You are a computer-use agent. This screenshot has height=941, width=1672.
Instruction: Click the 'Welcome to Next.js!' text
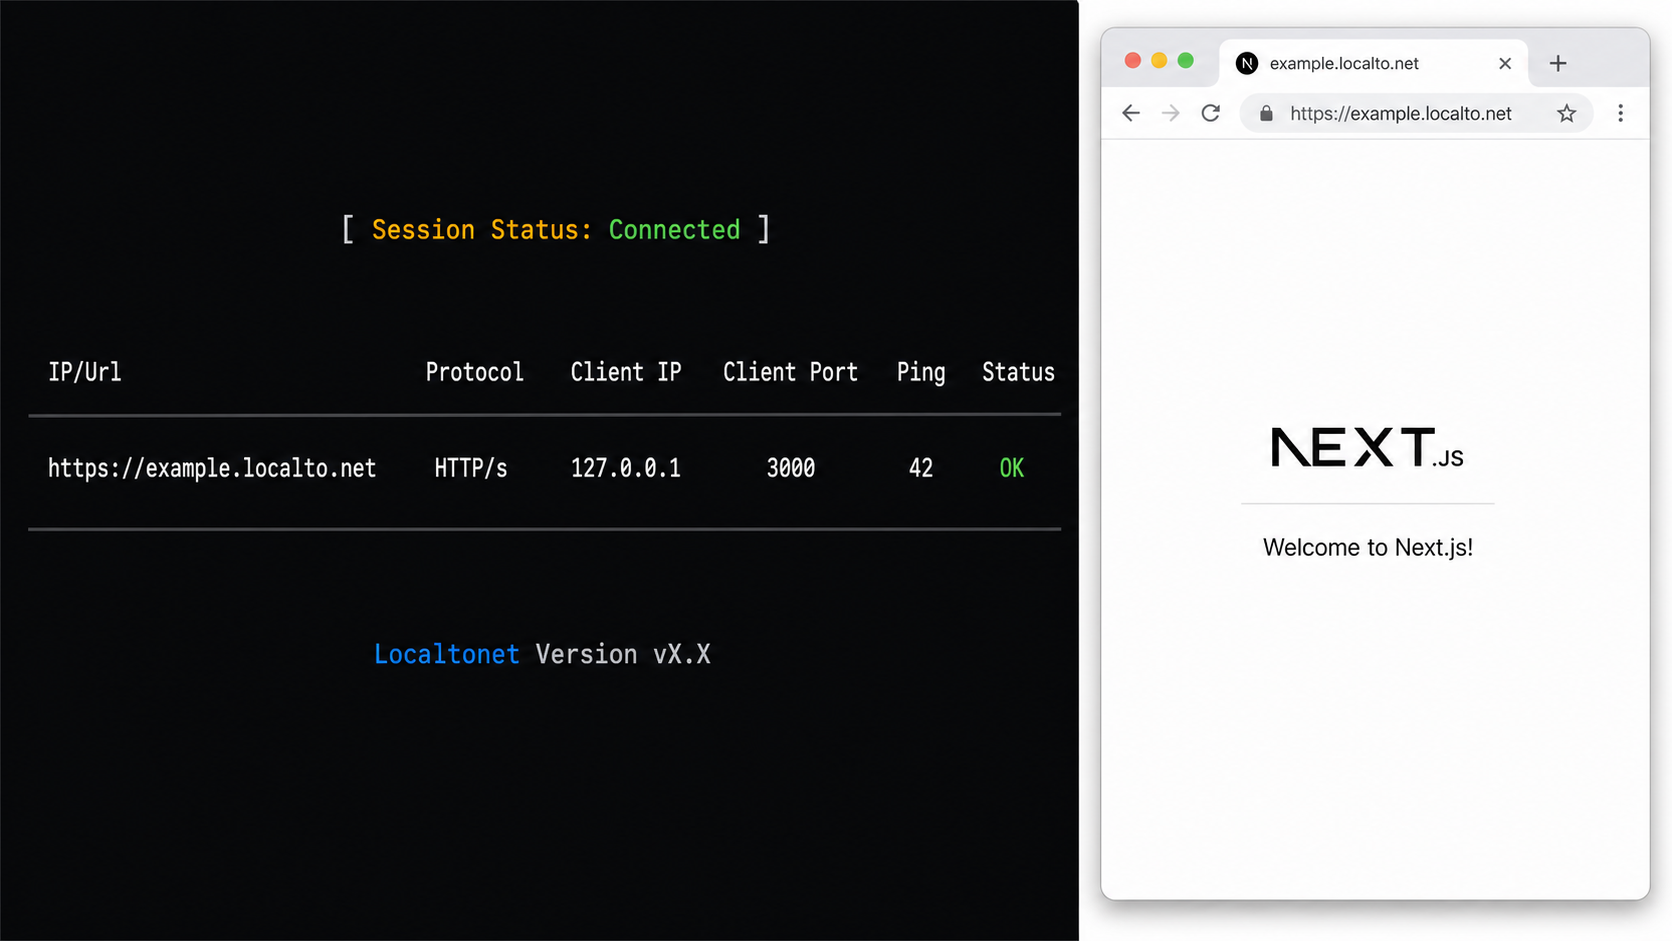click(1368, 547)
